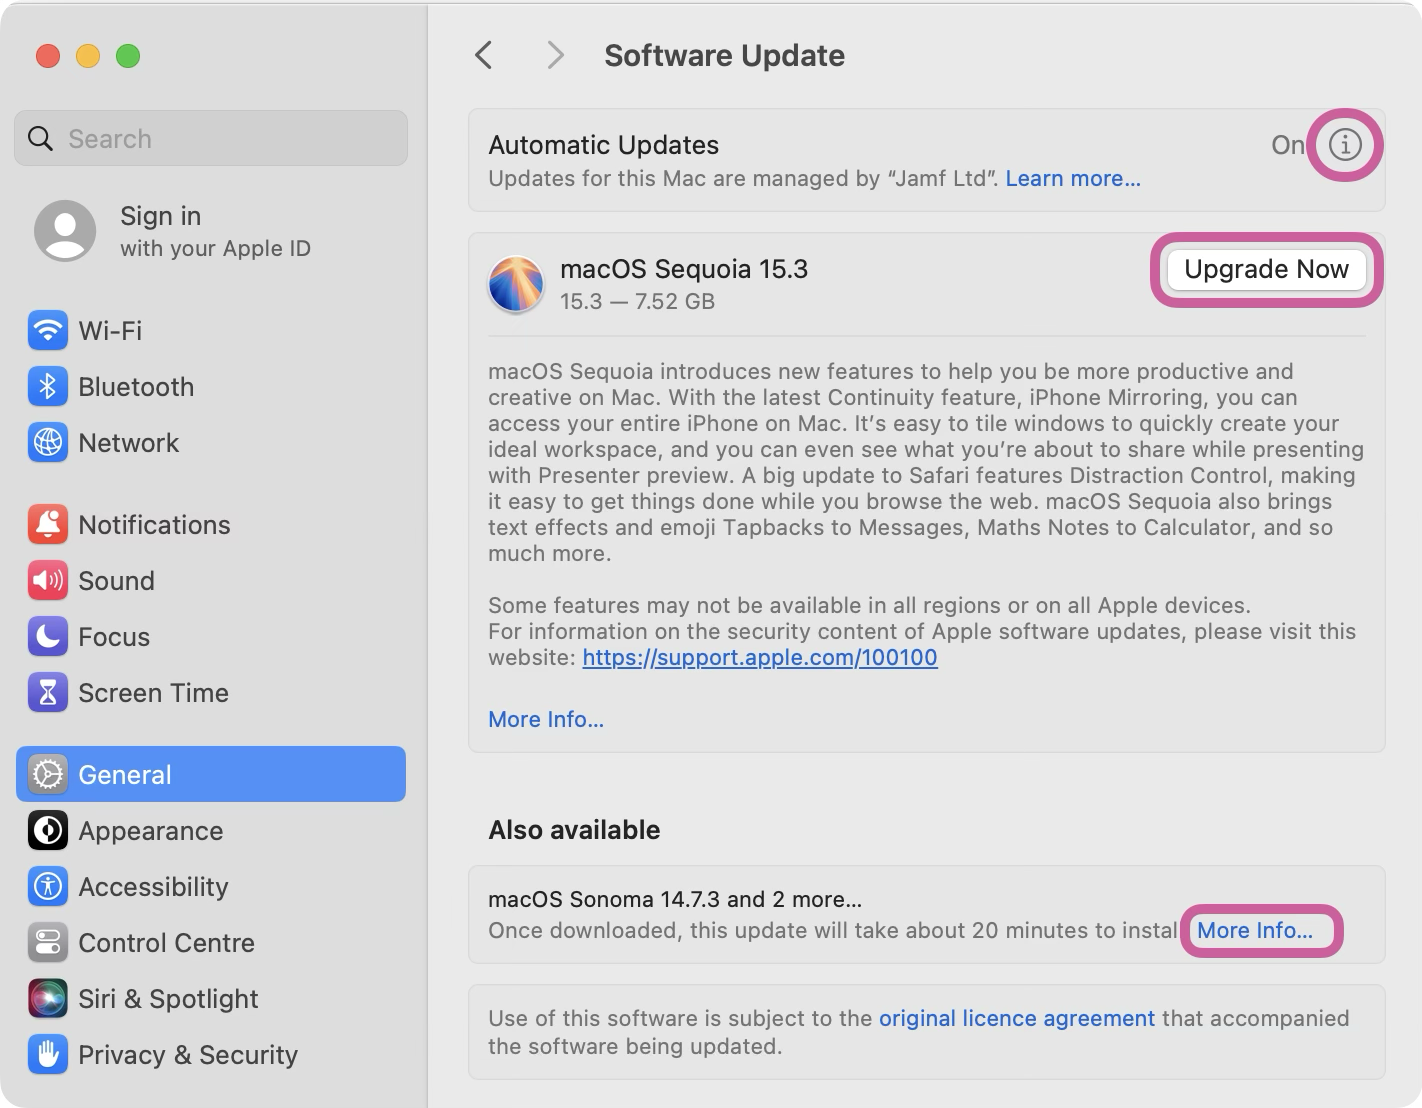The height and width of the screenshot is (1108, 1422).
Task: Click the Automatic Updates label
Action: tap(603, 145)
